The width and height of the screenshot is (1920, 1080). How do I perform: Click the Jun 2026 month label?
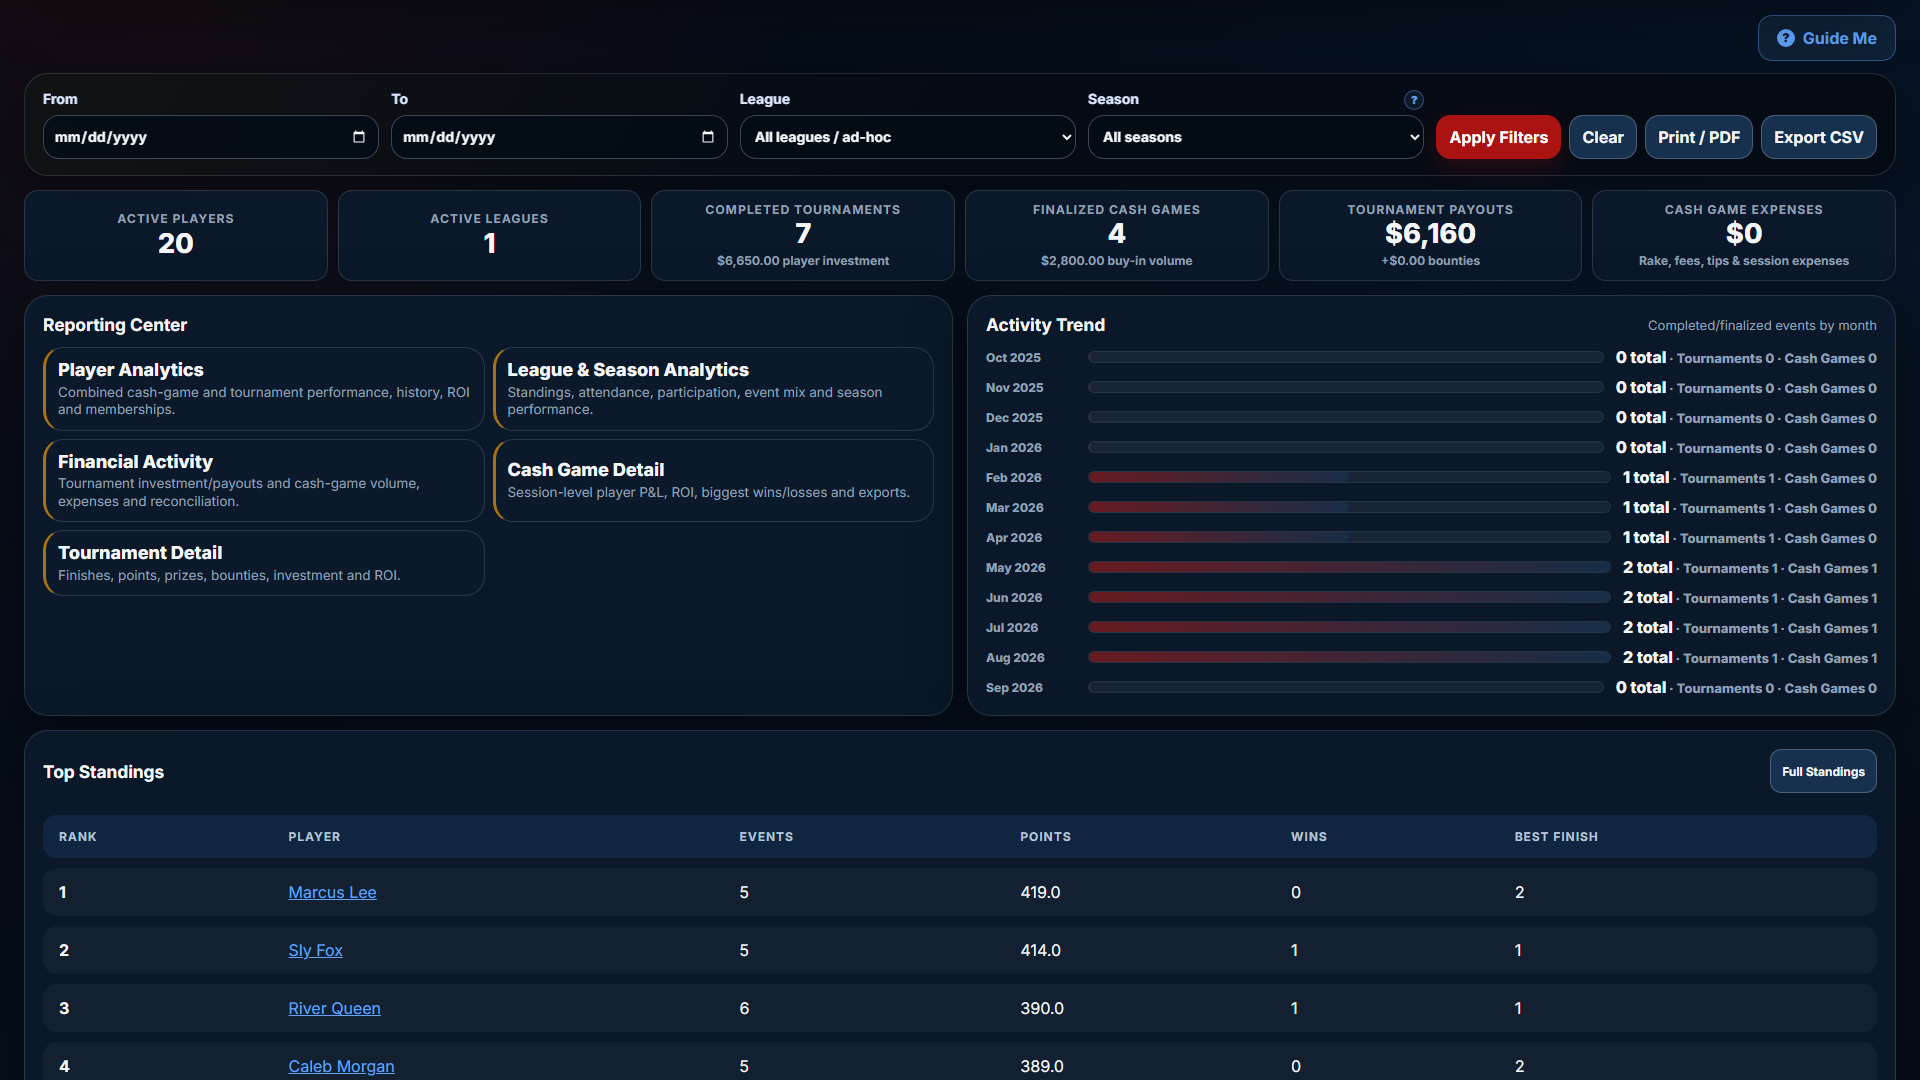coord(1014,598)
